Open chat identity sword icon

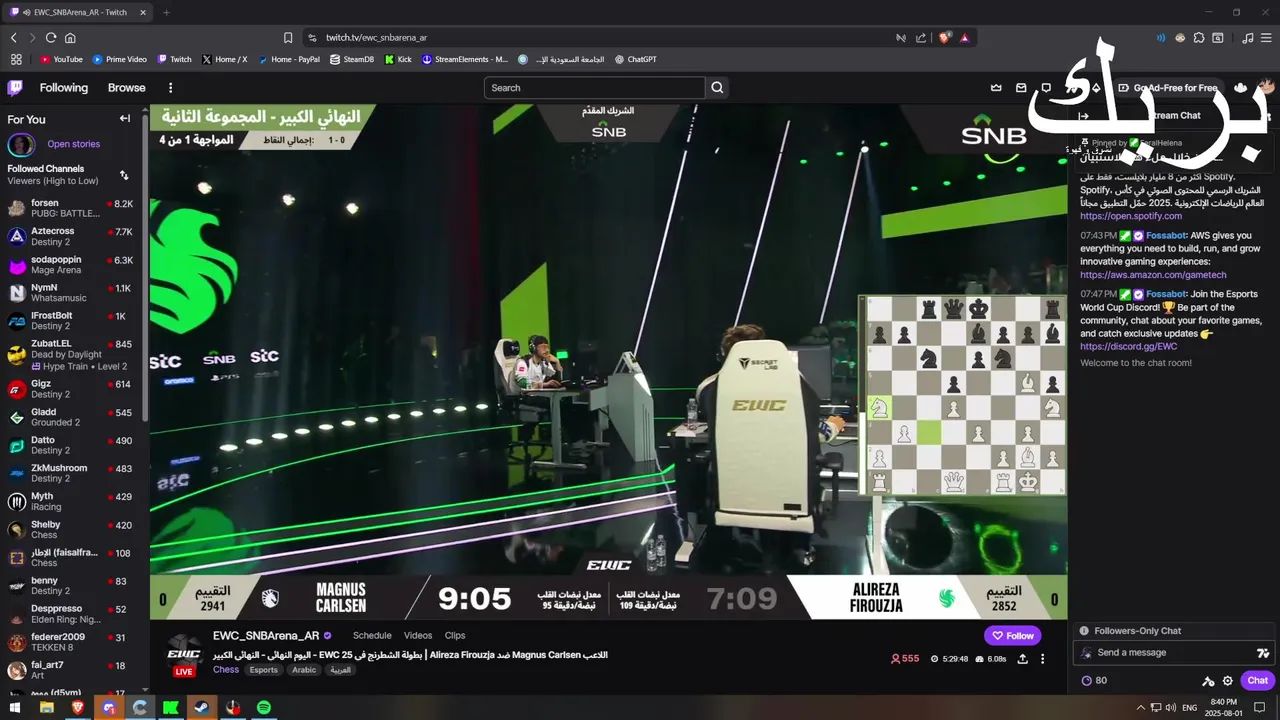[1207, 681]
